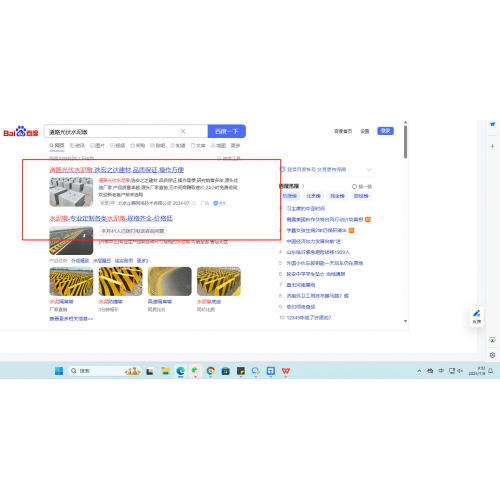The width and height of the screenshot is (500, 500).
Task: Show hidden system tray icons chevron
Action: click(419, 371)
